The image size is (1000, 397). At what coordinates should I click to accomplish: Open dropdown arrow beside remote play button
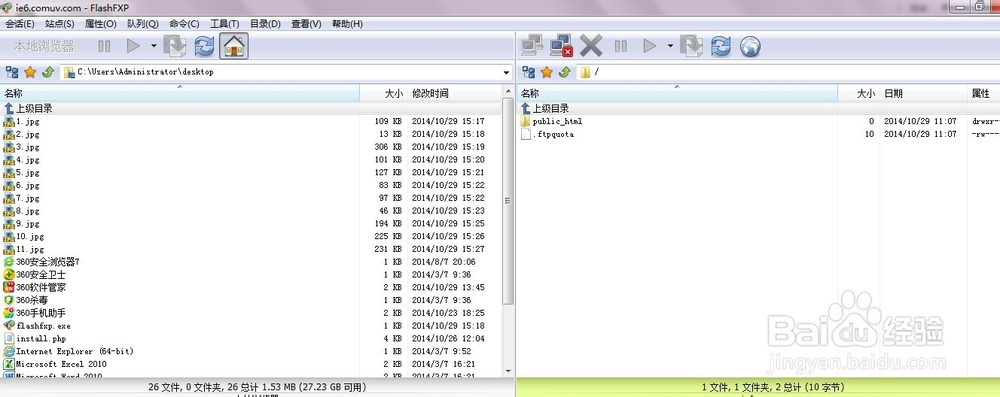670,46
